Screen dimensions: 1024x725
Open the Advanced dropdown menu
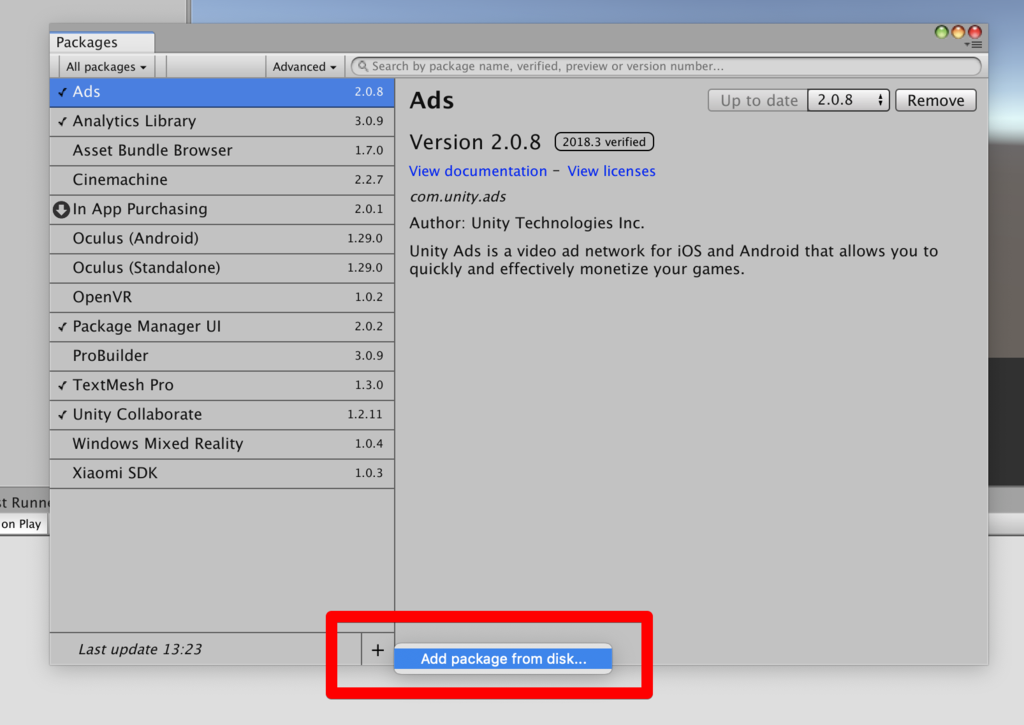point(304,67)
